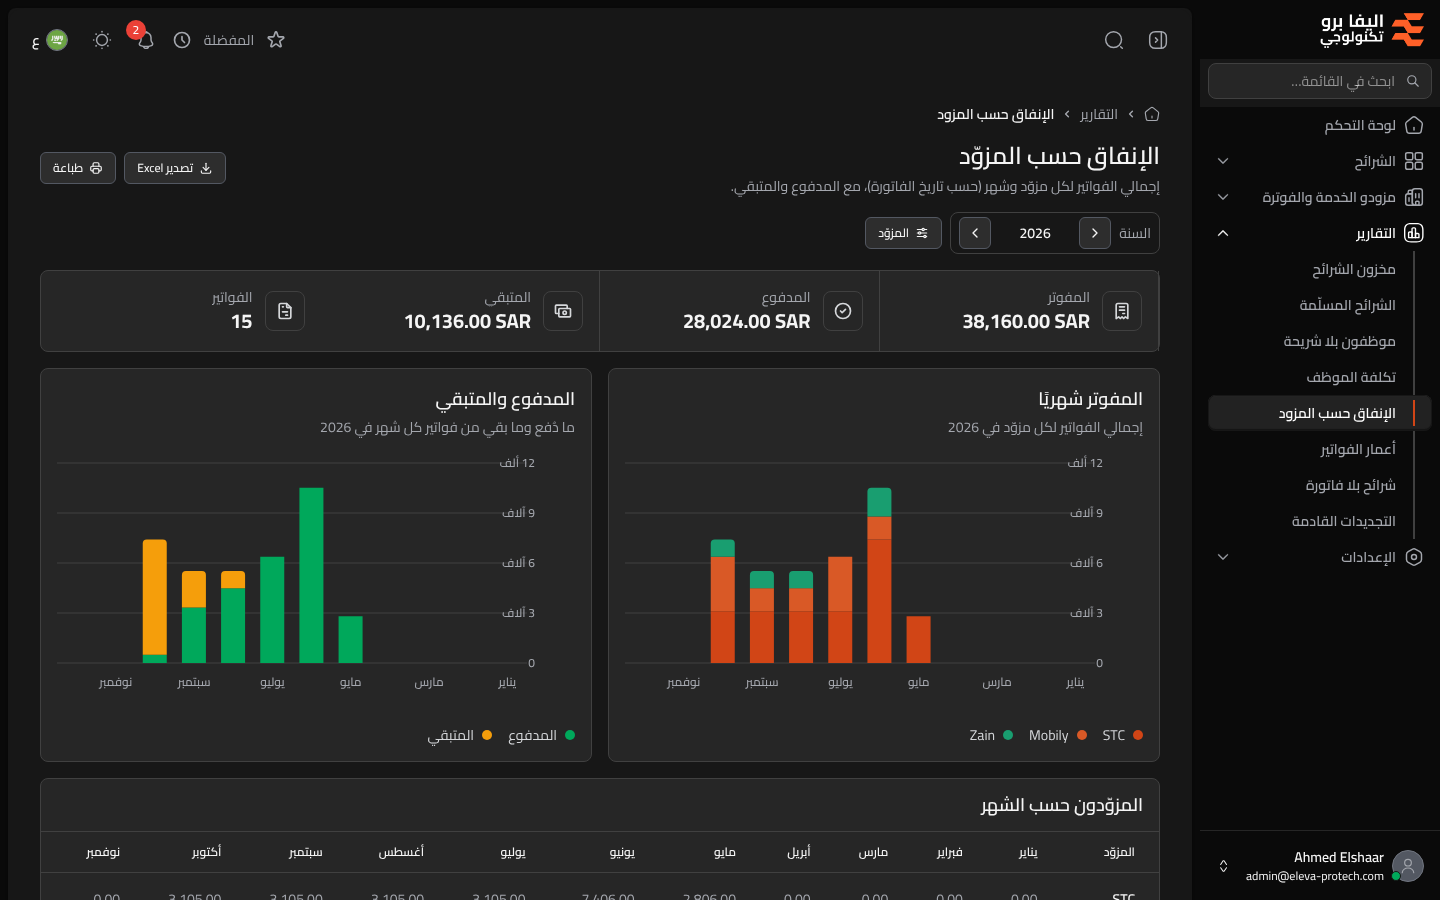The height and width of the screenshot is (900, 1440).
Task: Expand the الإعدادات menu chevron
Action: (x=1223, y=557)
